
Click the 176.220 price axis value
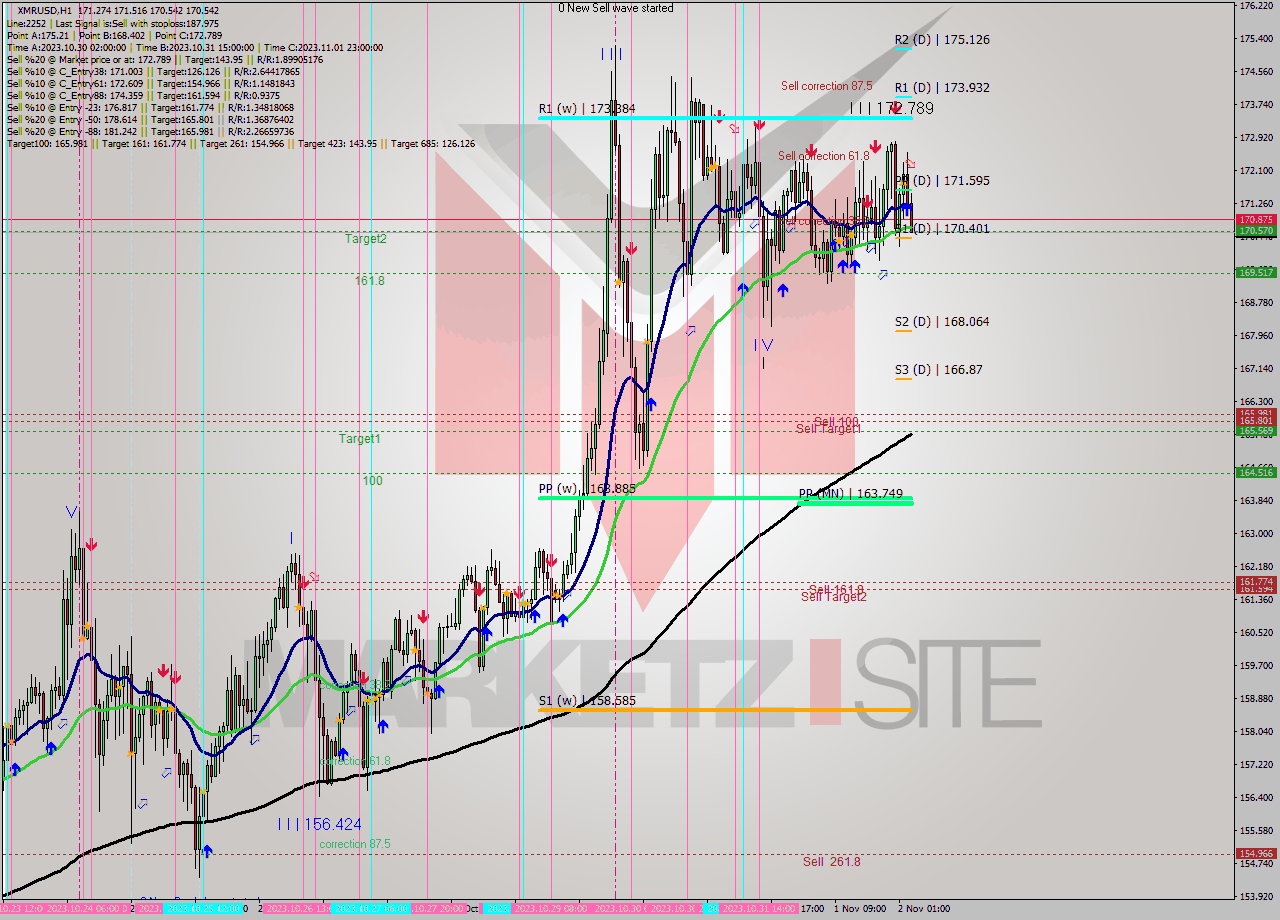coord(1256,6)
